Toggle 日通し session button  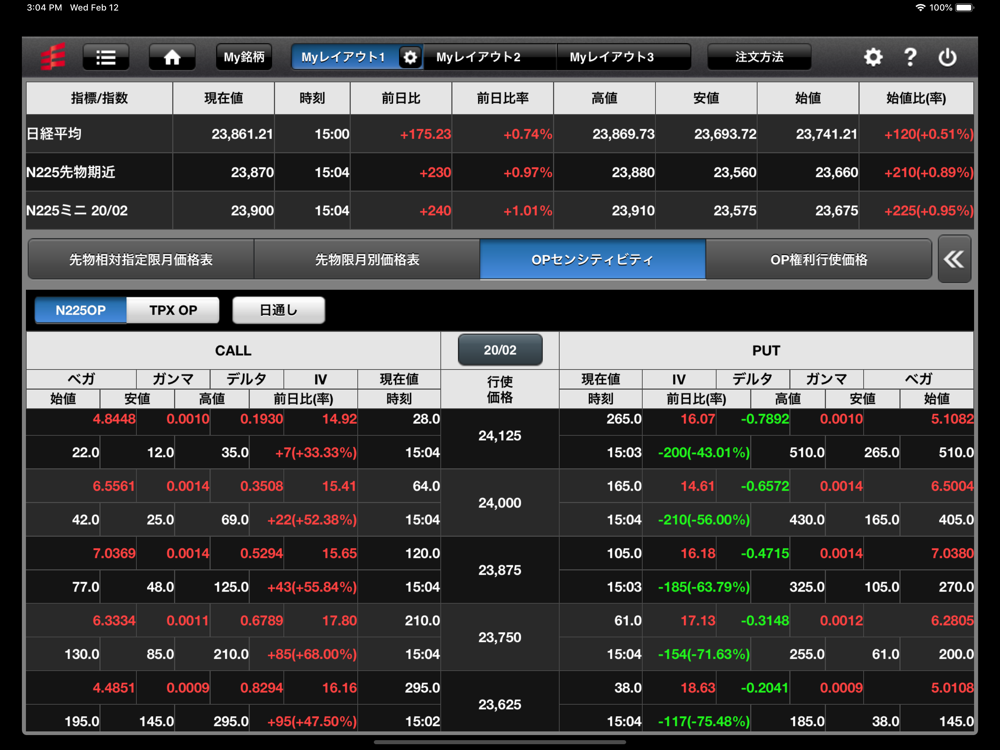(x=279, y=311)
